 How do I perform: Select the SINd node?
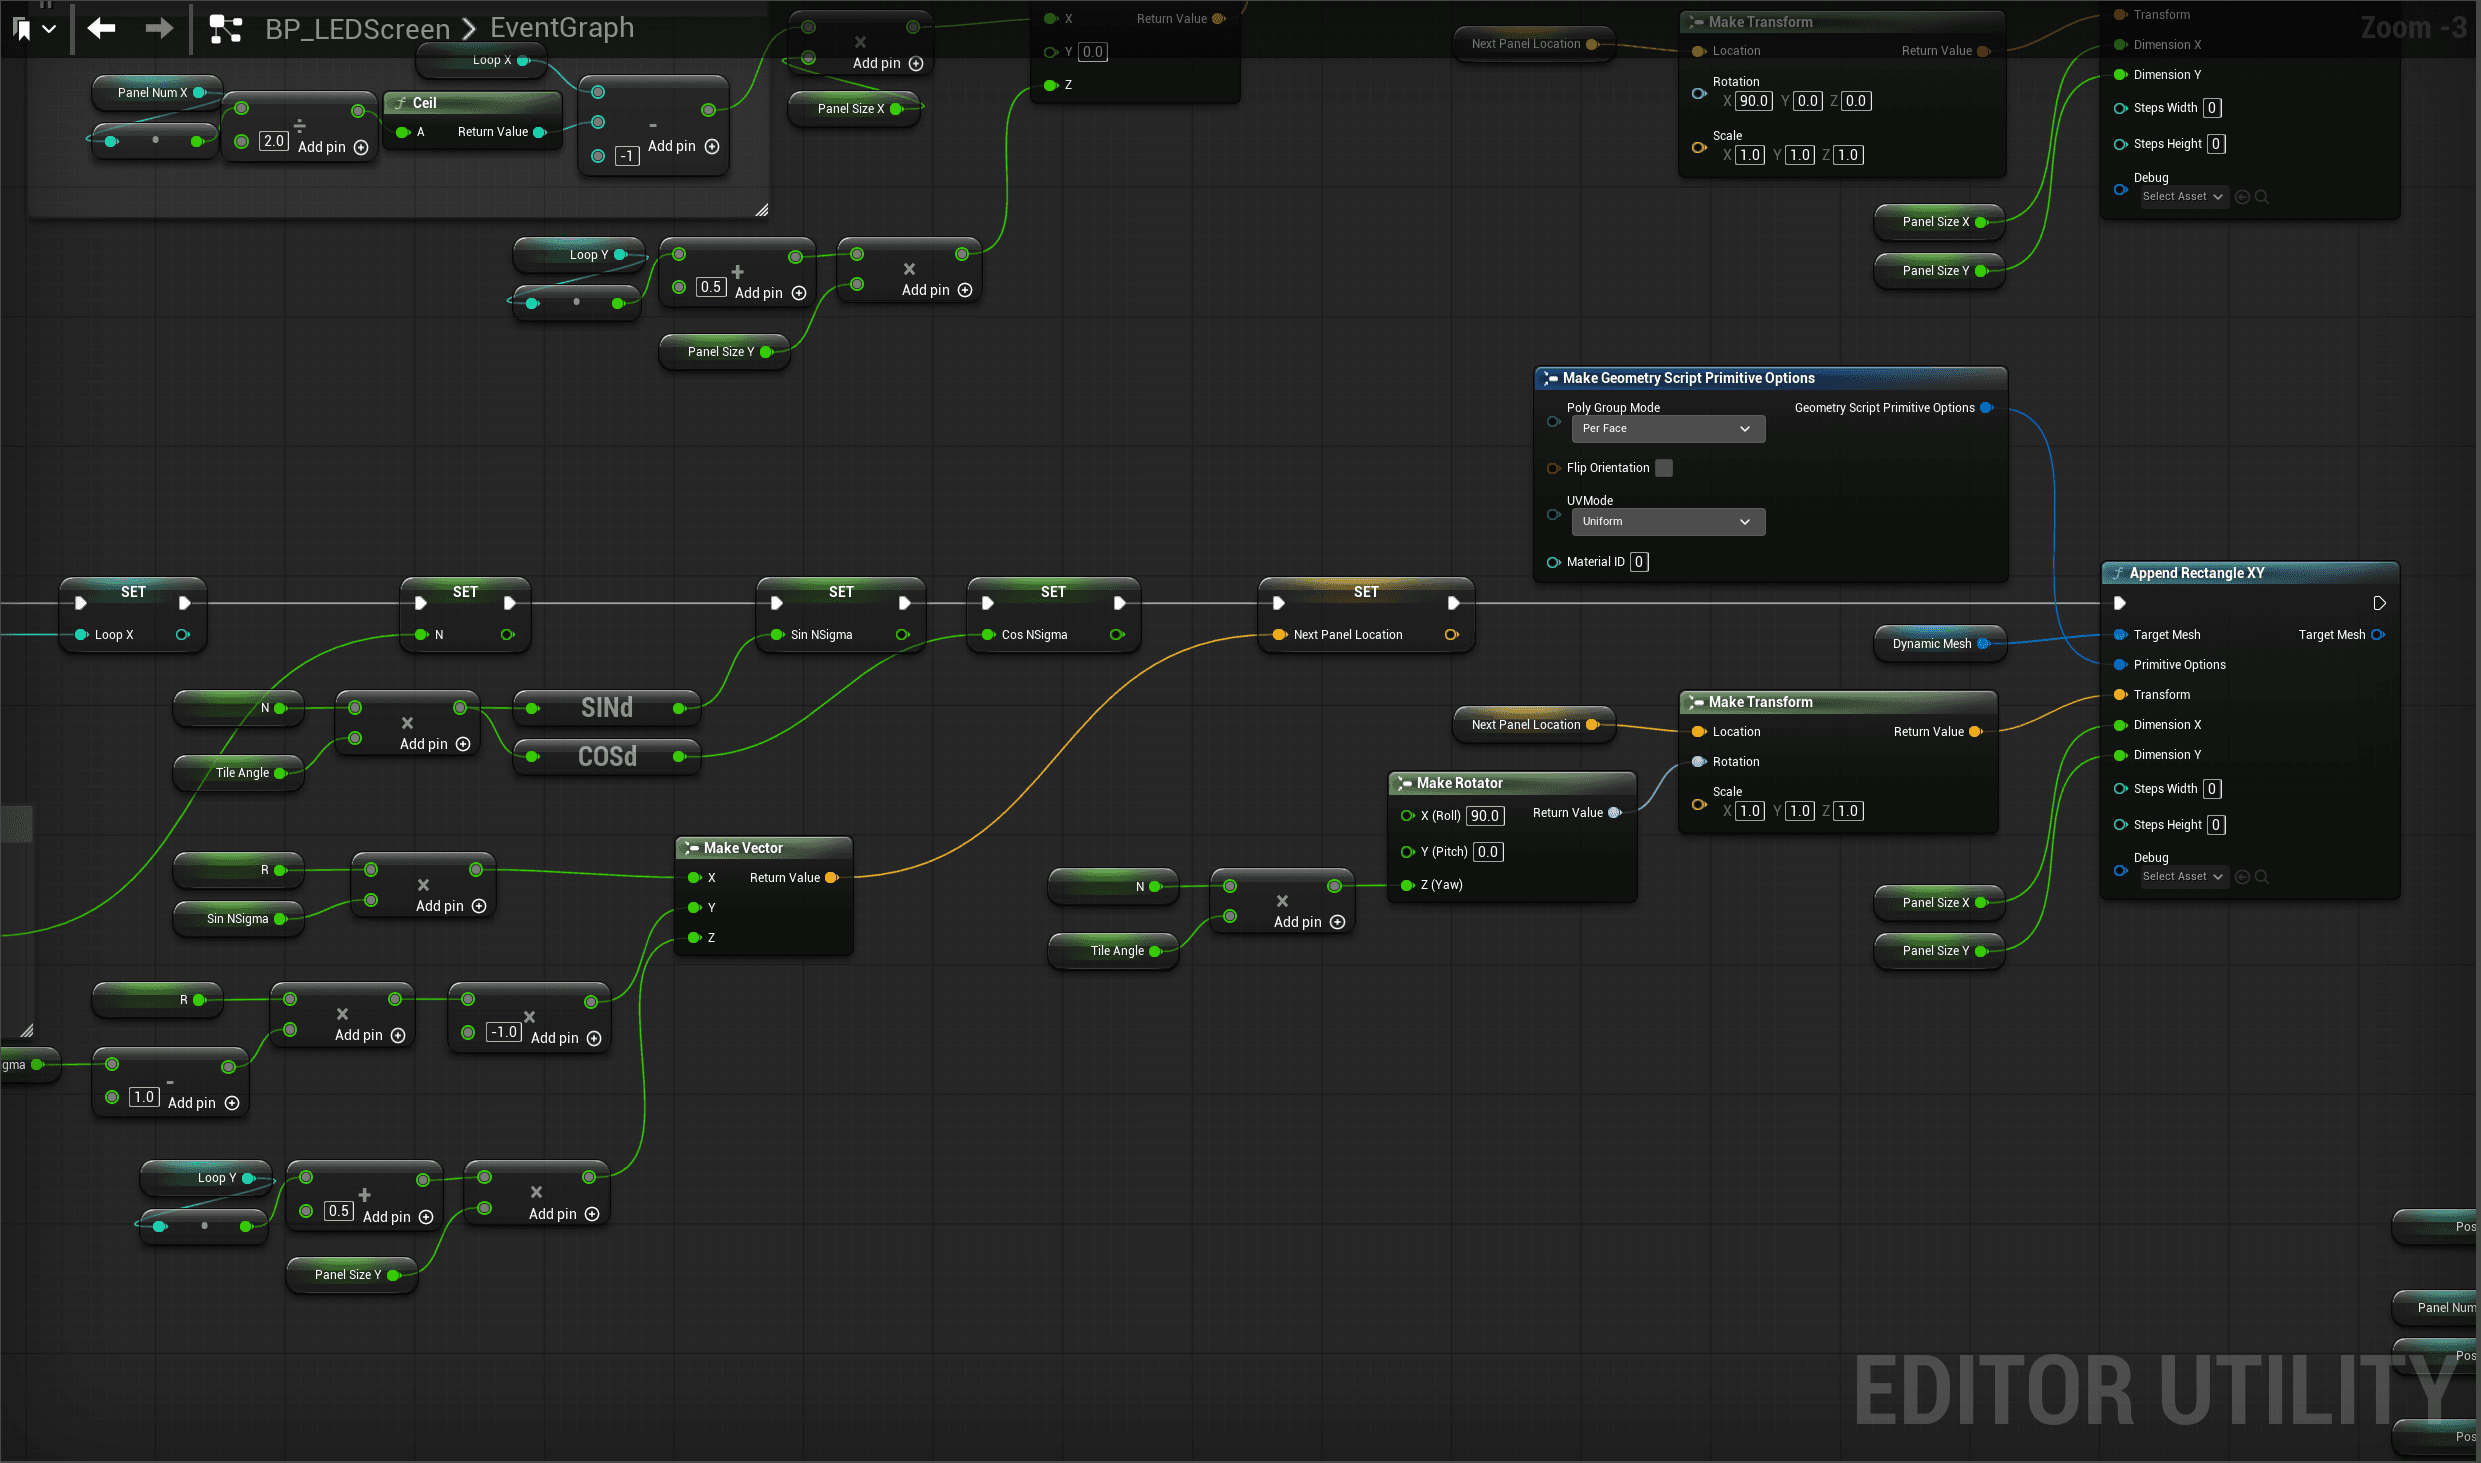coord(606,708)
